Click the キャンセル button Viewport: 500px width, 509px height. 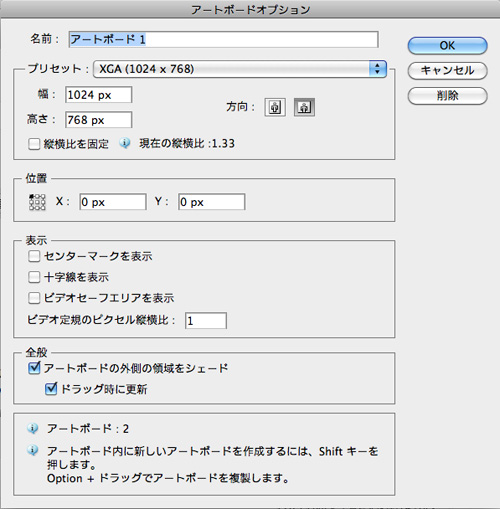point(448,71)
